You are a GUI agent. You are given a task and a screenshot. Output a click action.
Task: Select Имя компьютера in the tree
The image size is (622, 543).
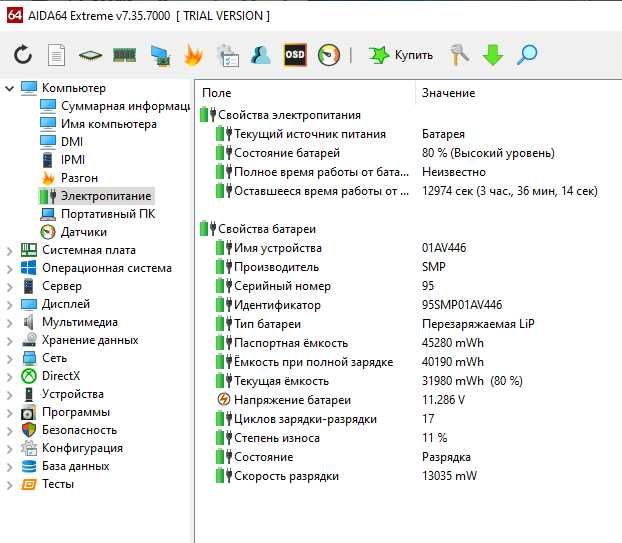(x=109, y=124)
